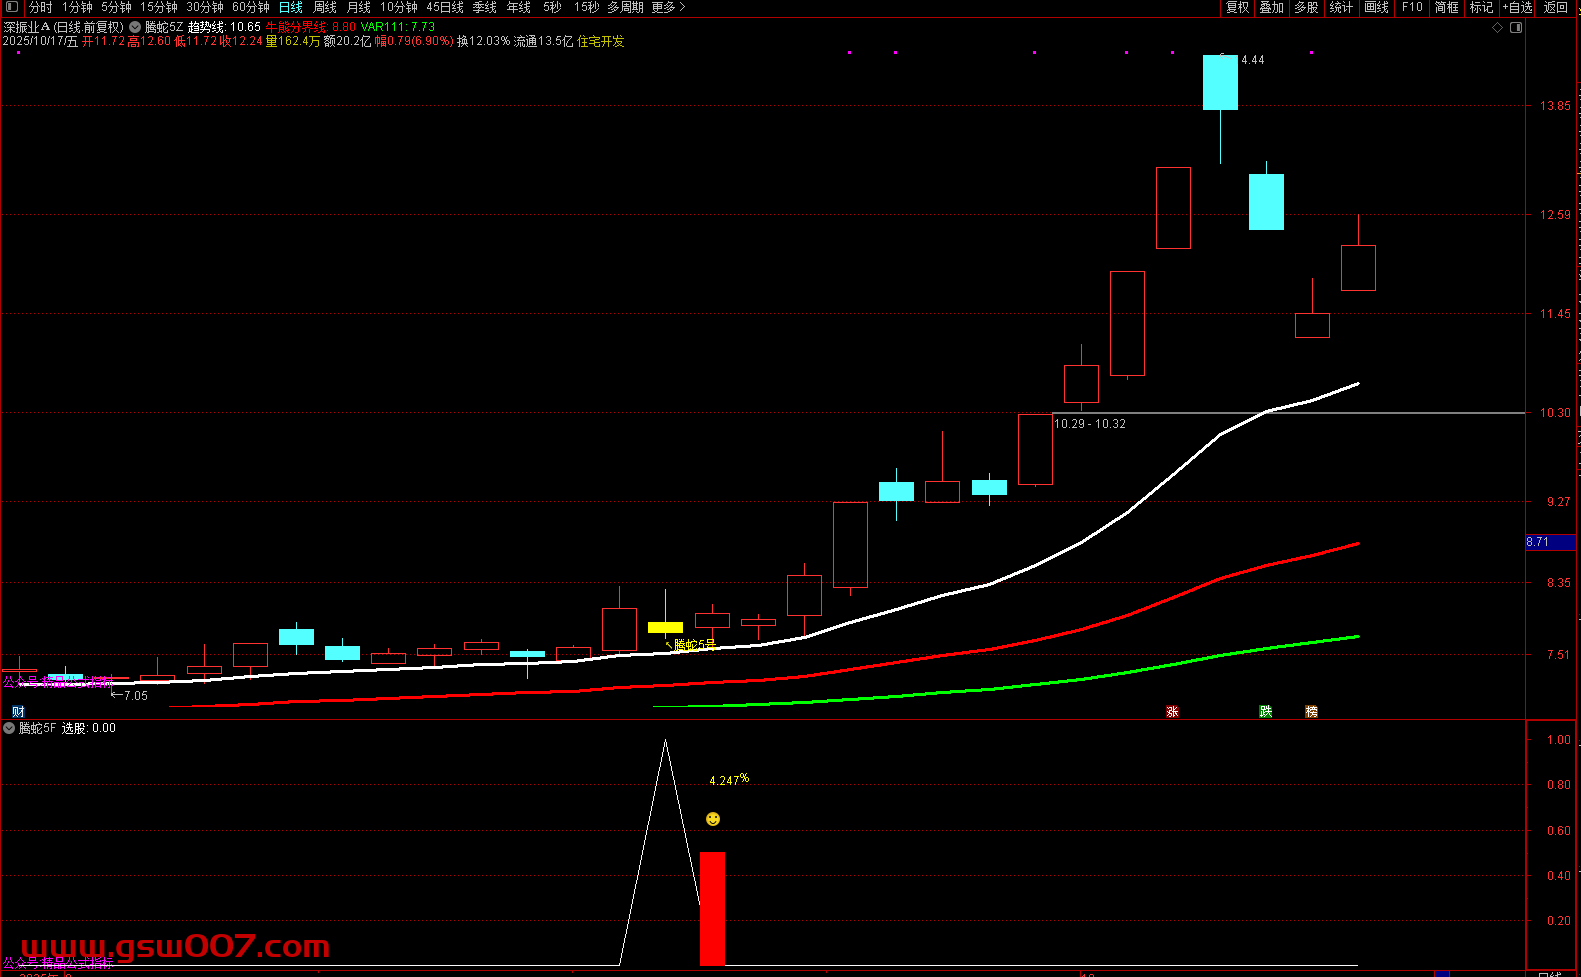The height and width of the screenshot is (977, 1581).
Task: Select the 60分钟 period tab
Action: point(251,7)
